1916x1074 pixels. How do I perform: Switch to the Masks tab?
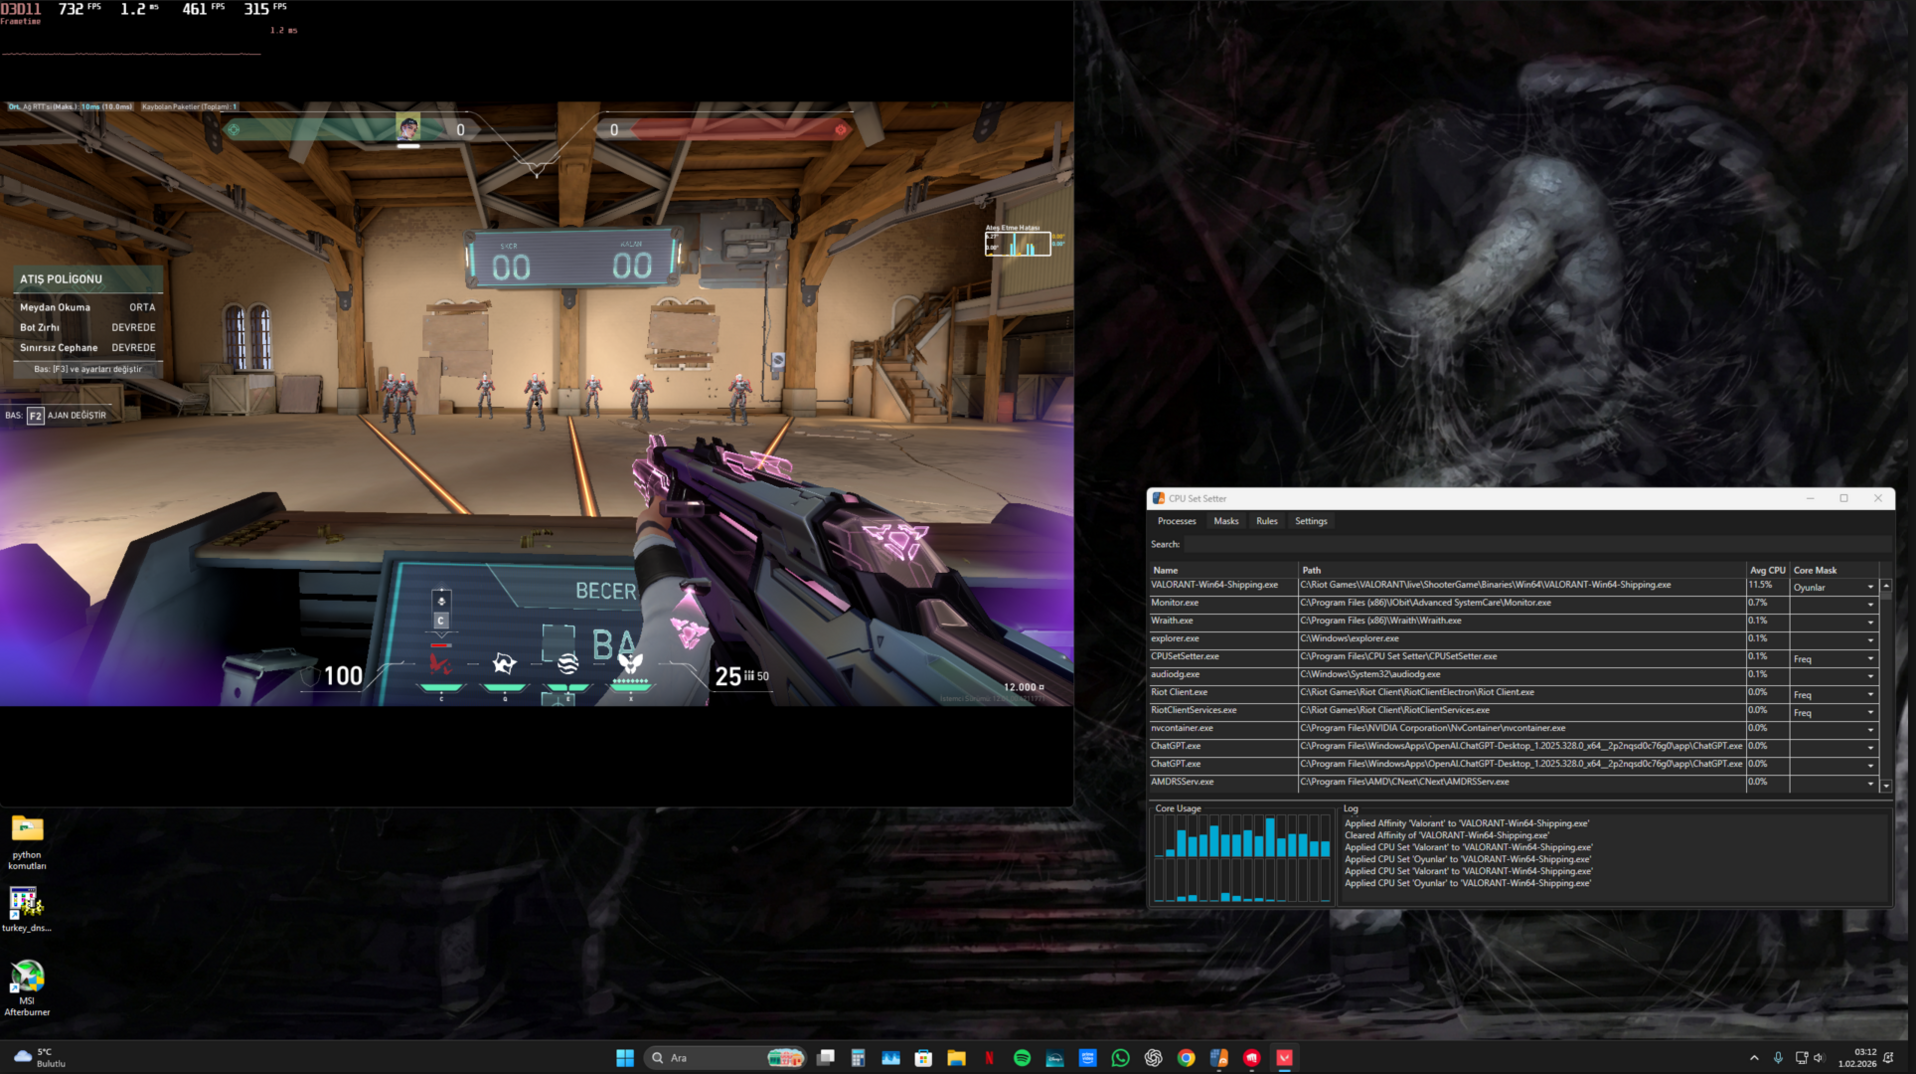click(x=1226, y=521)
